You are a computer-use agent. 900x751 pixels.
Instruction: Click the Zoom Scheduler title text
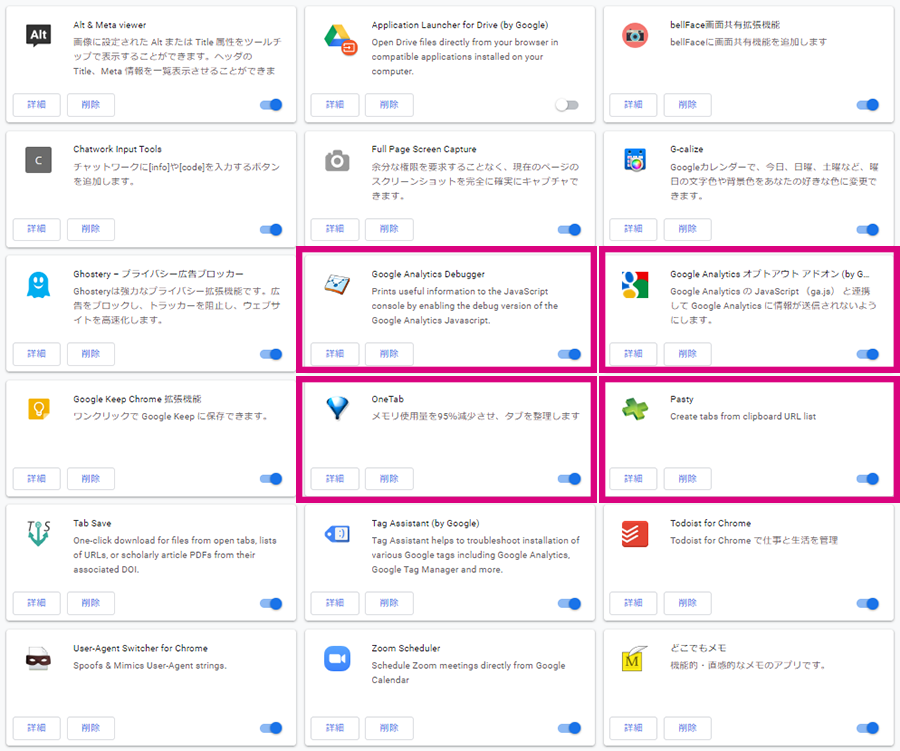pos(406,648)
